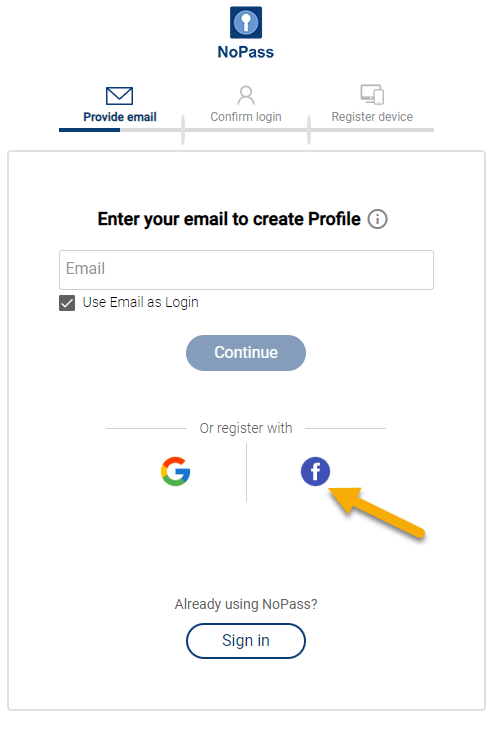Screen dimensions: 495x737
Task: Register with the Facebook icon
Action: pyautogui.click(x=315, y=471)
